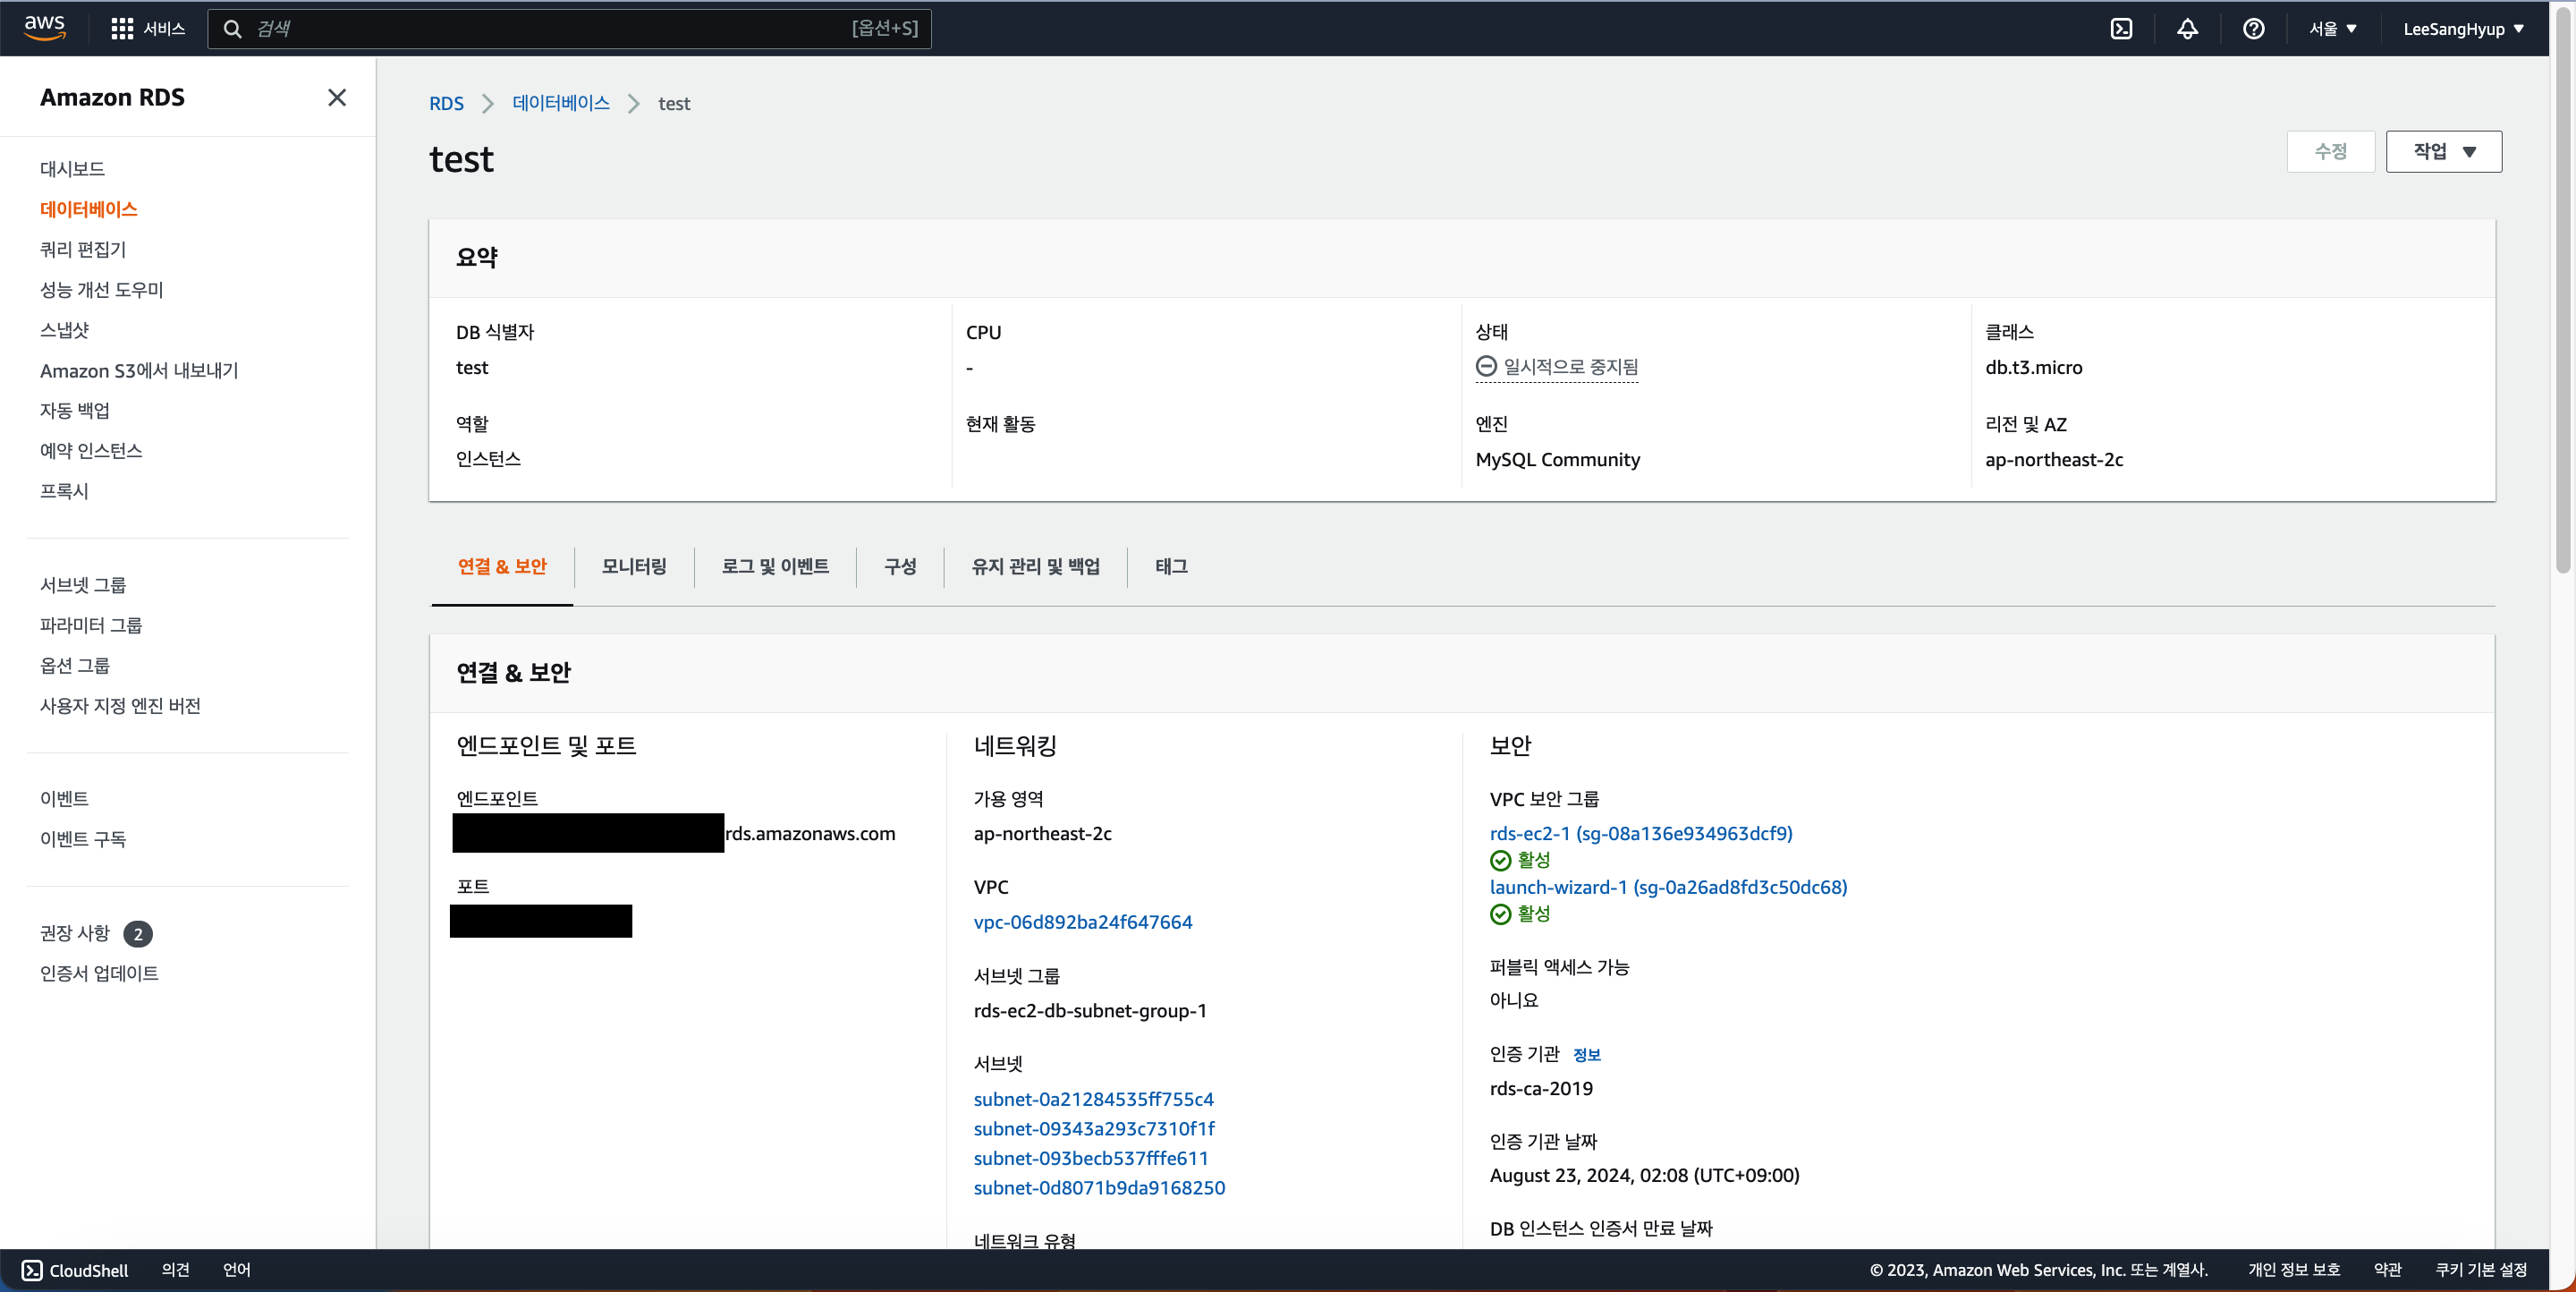Open 예약 인스턴스 in the sidebar
This screenshot has width=2576, height=1292.
91,451
